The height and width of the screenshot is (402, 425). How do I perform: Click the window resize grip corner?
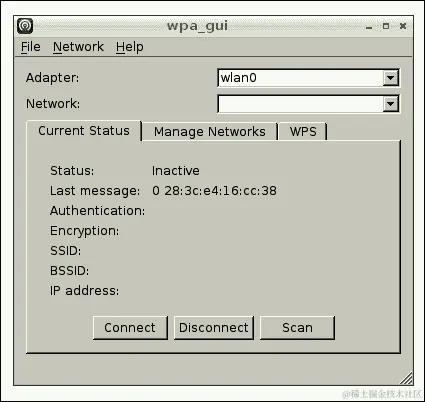(x=406, y=378)
